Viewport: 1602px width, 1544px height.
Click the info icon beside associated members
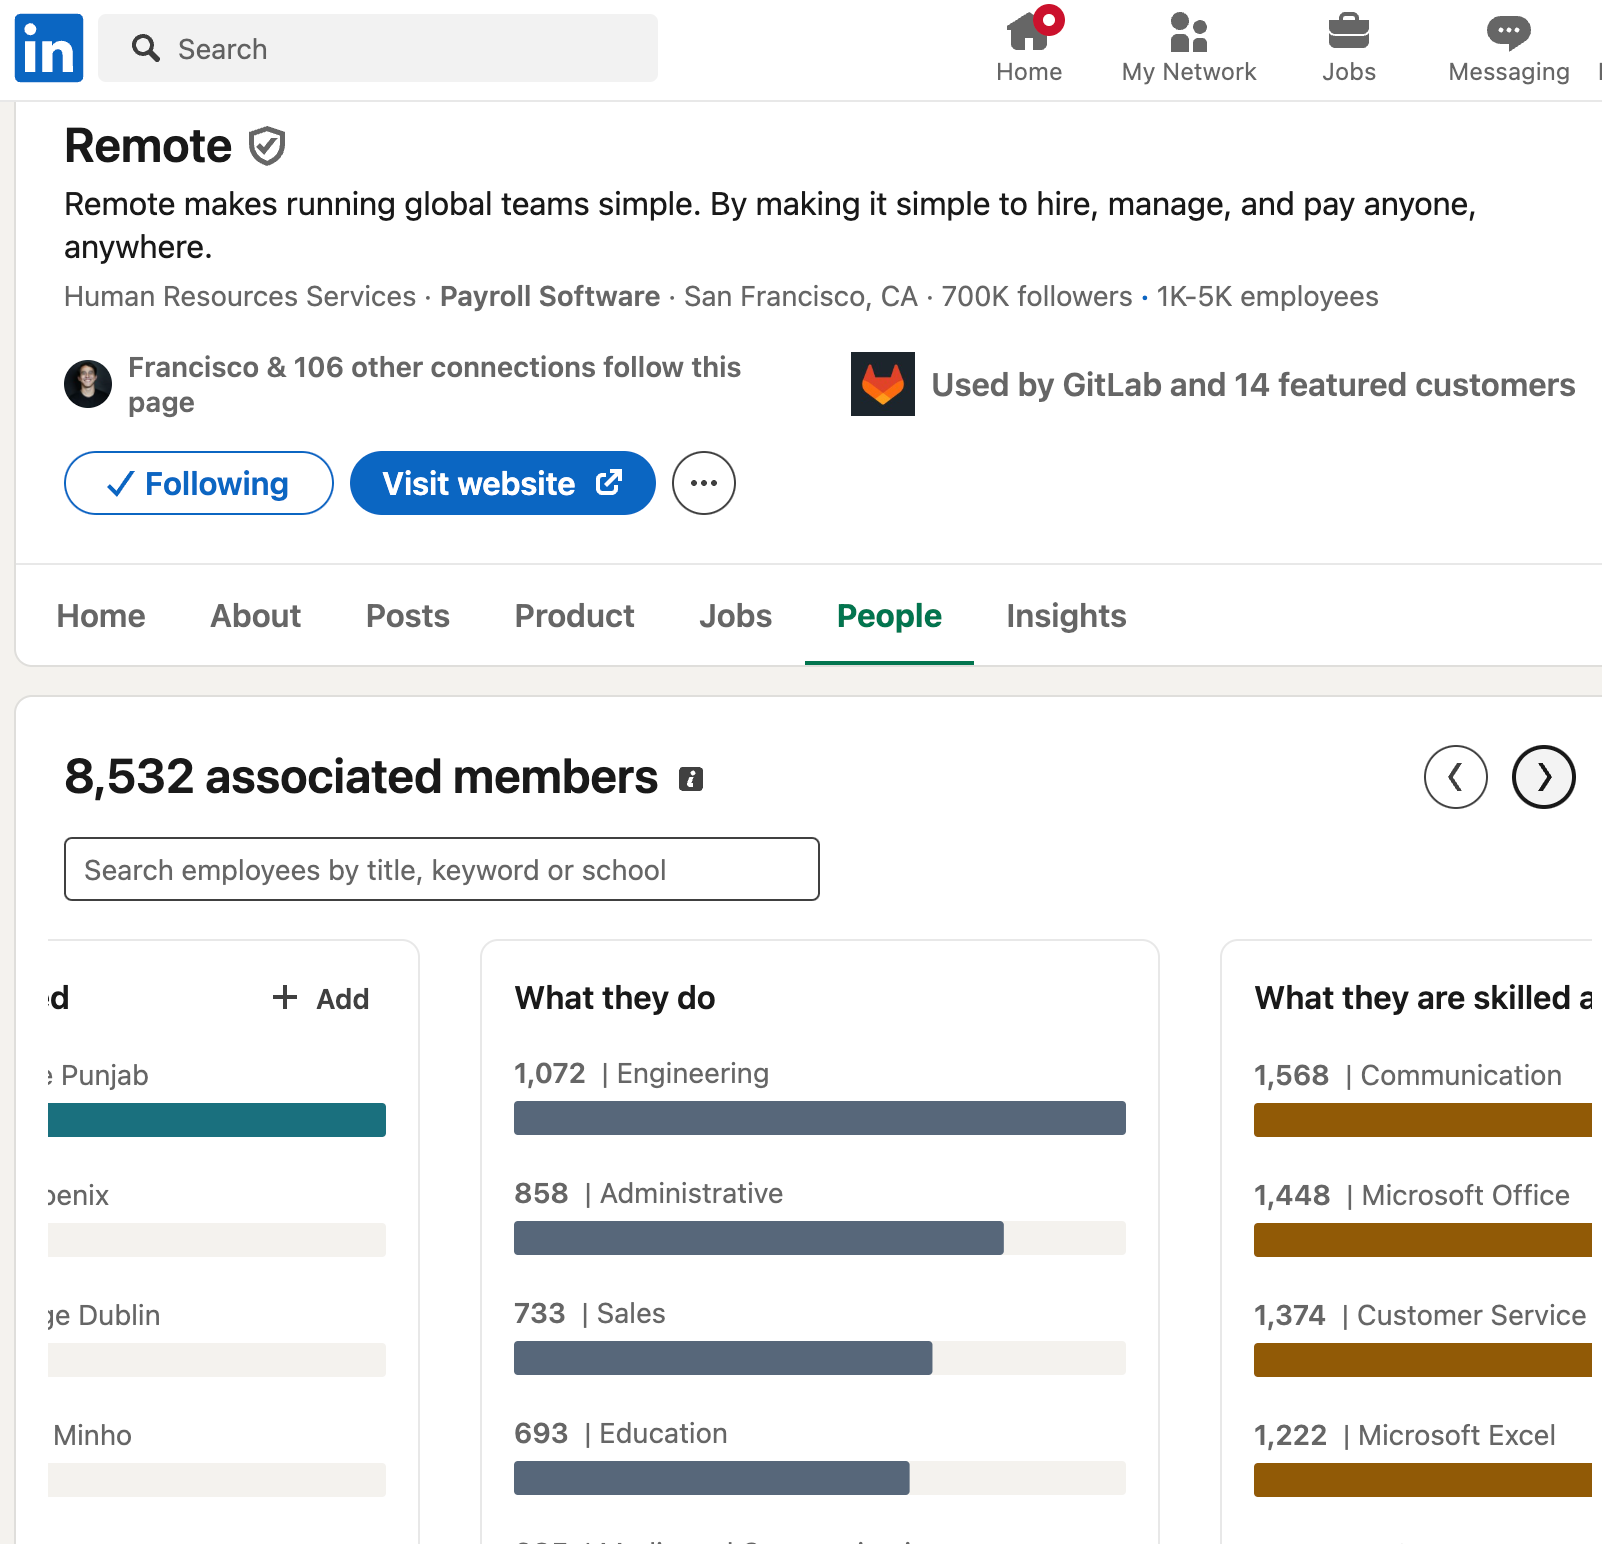[691, 779]
